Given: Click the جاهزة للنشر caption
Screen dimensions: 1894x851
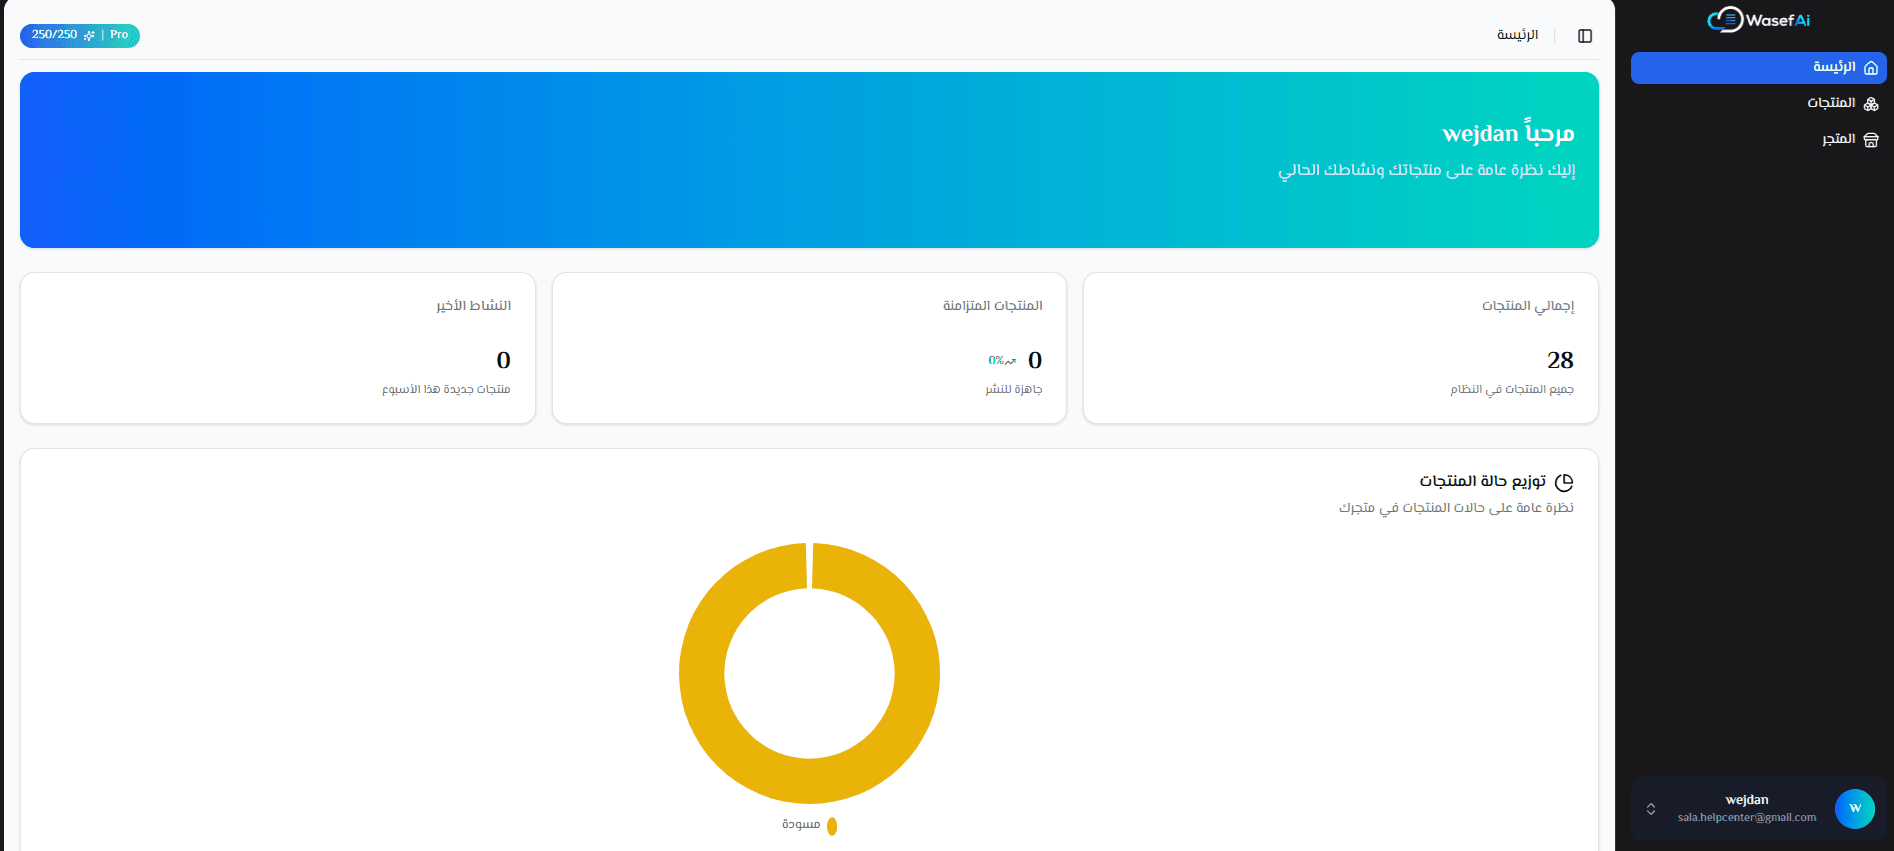Looking at the screenshot, I should coord(1014,389).
